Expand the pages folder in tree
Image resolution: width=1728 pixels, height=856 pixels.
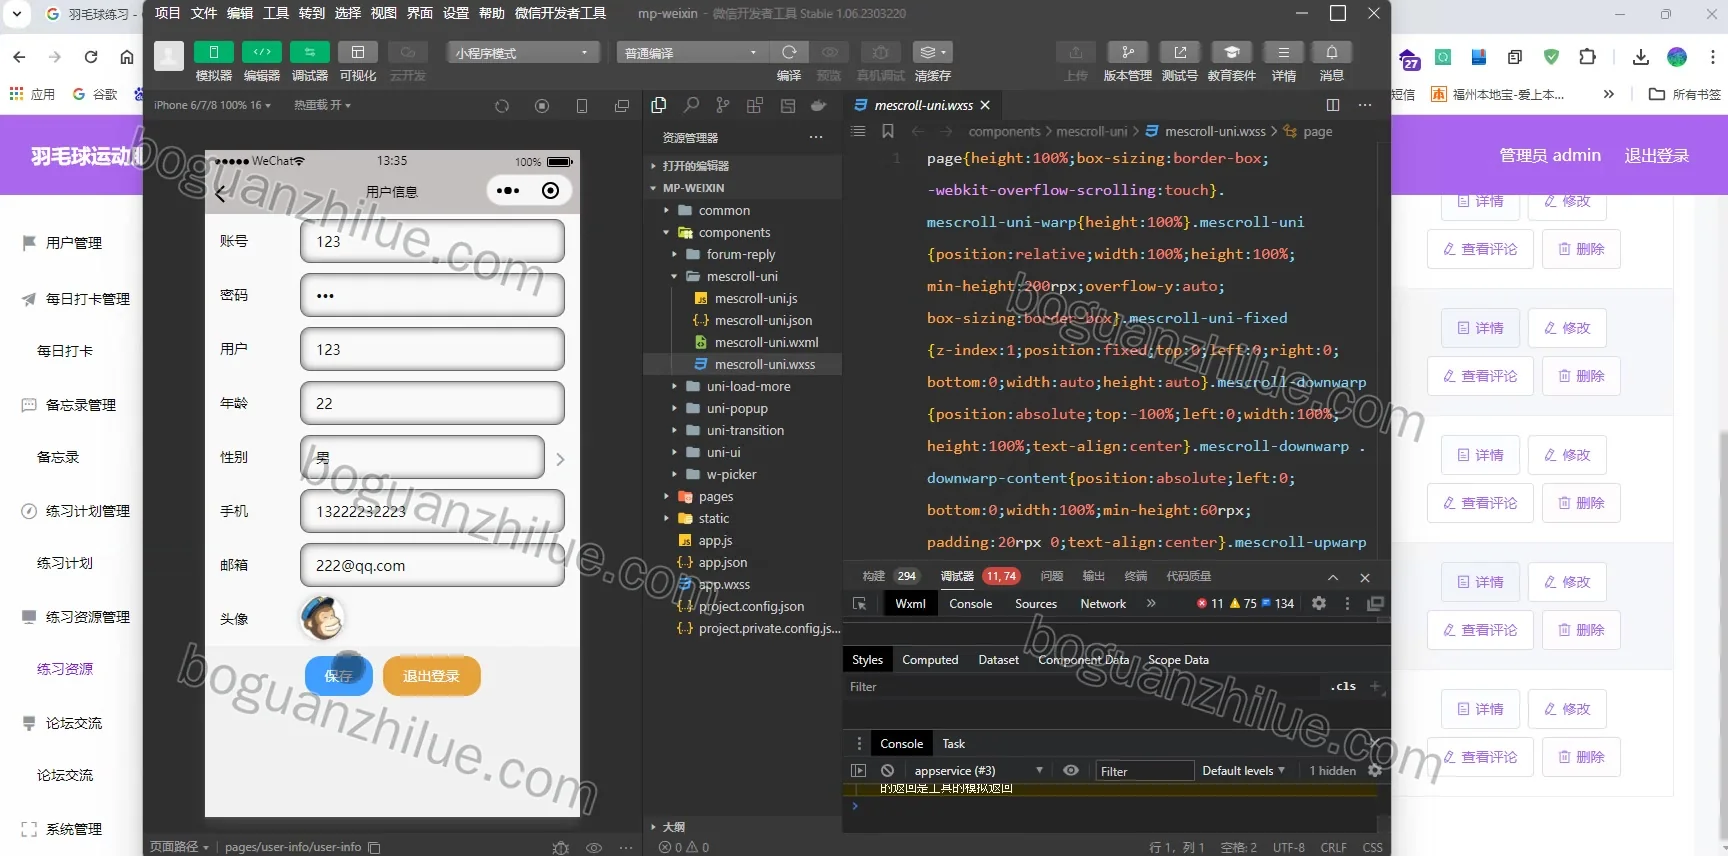[715, 496]
